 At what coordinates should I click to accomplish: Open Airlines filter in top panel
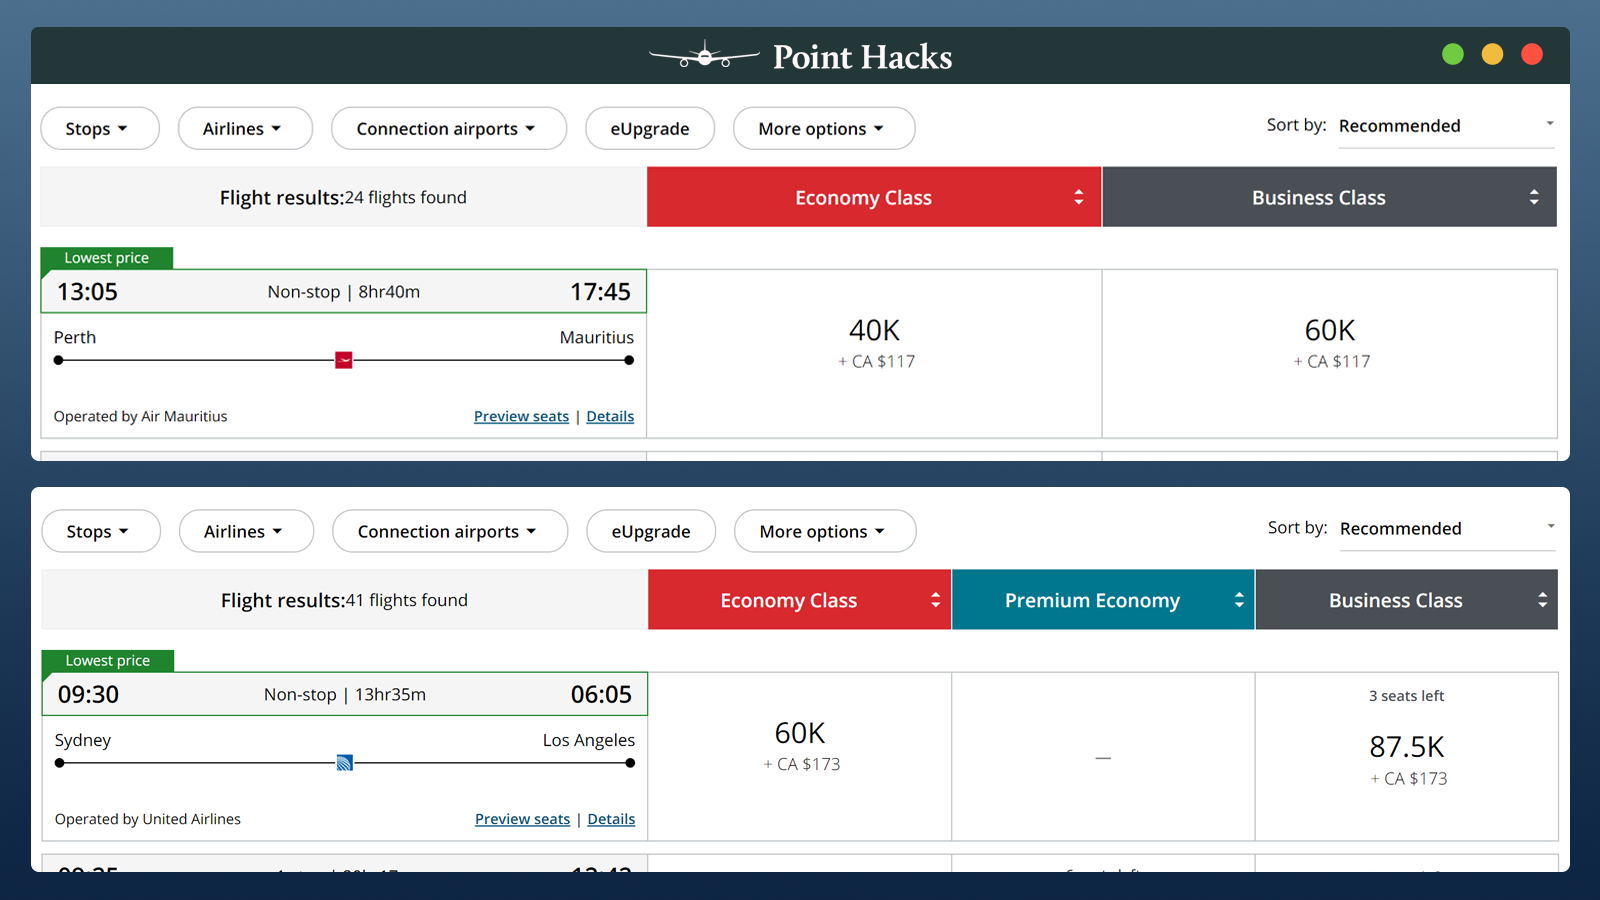point(245,128)
